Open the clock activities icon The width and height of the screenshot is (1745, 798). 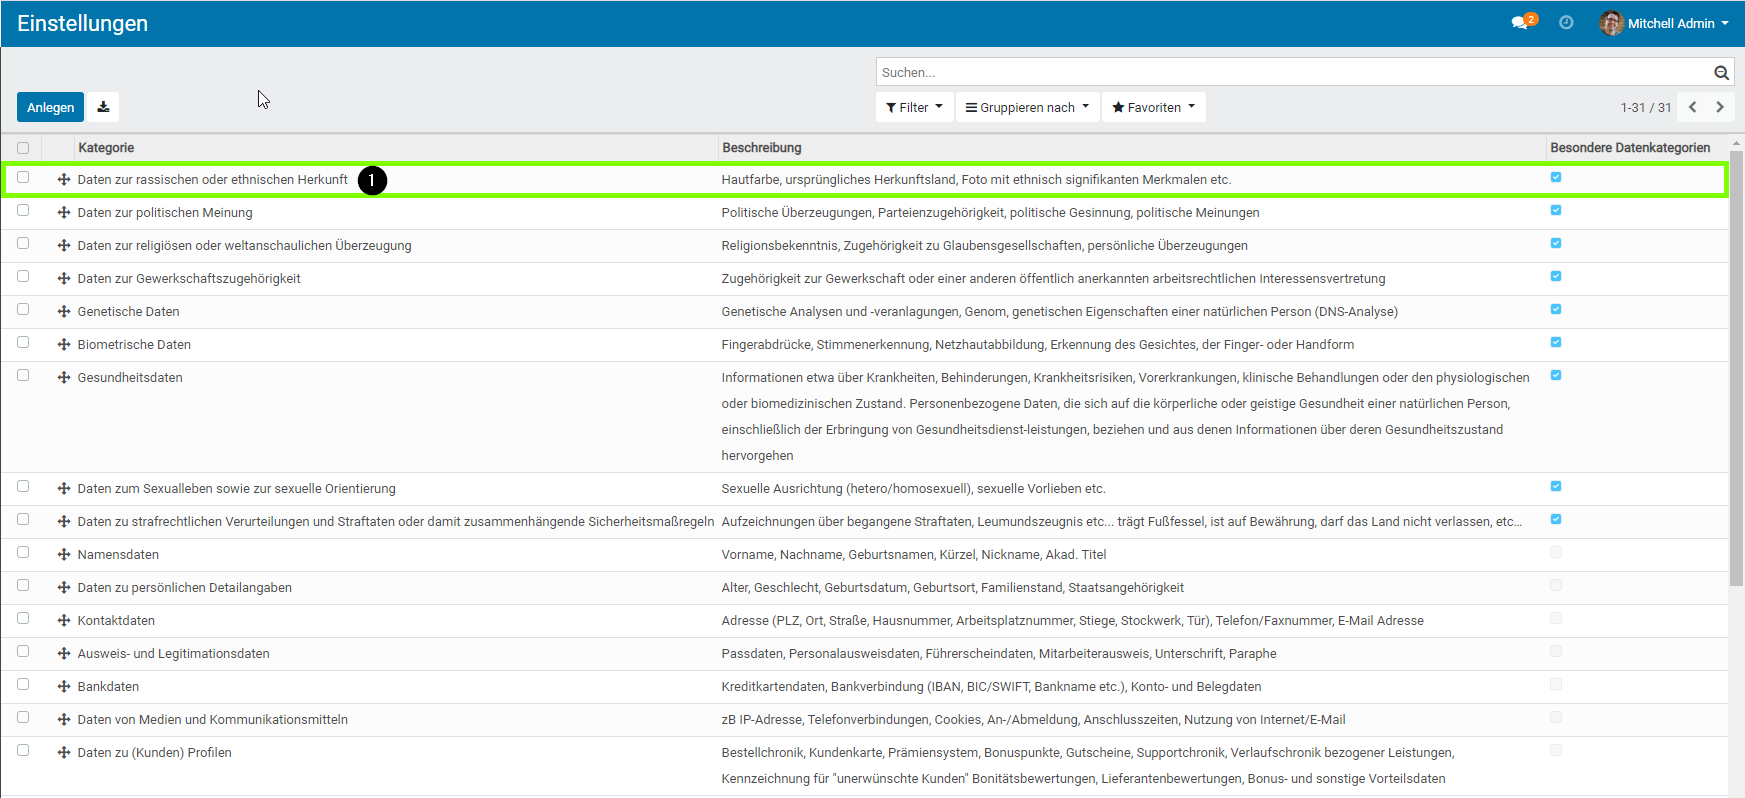(1566, 23)
